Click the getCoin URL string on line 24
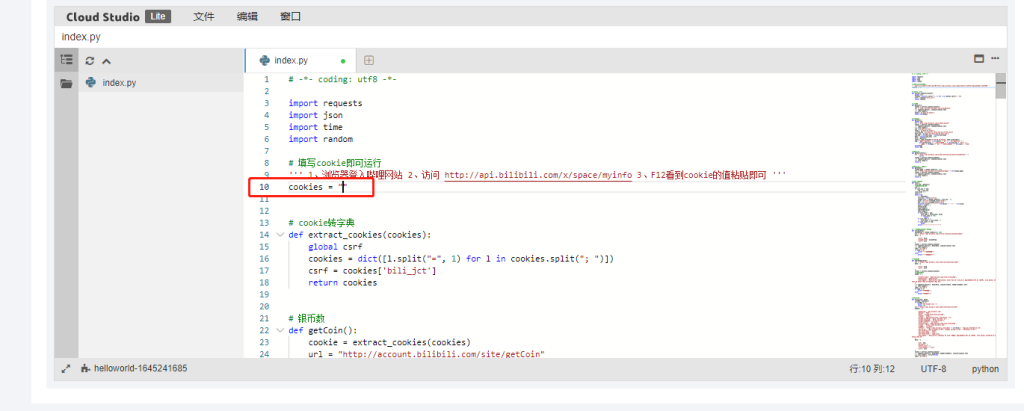The width and height of the screenshot is (1024, 411). 441,355
